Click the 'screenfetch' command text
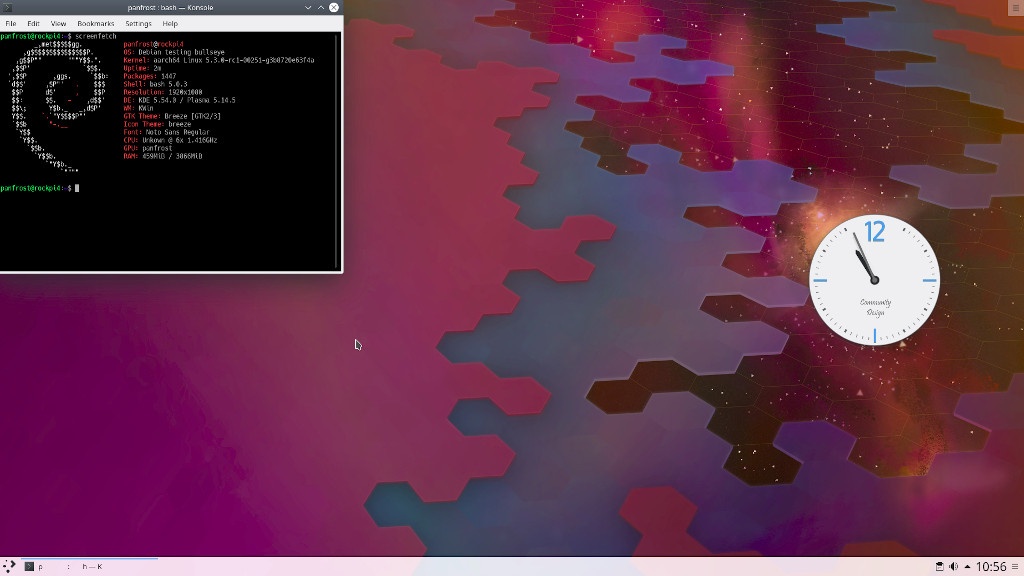The width and height of the screenshot is (1024, 576). [96, 36]
